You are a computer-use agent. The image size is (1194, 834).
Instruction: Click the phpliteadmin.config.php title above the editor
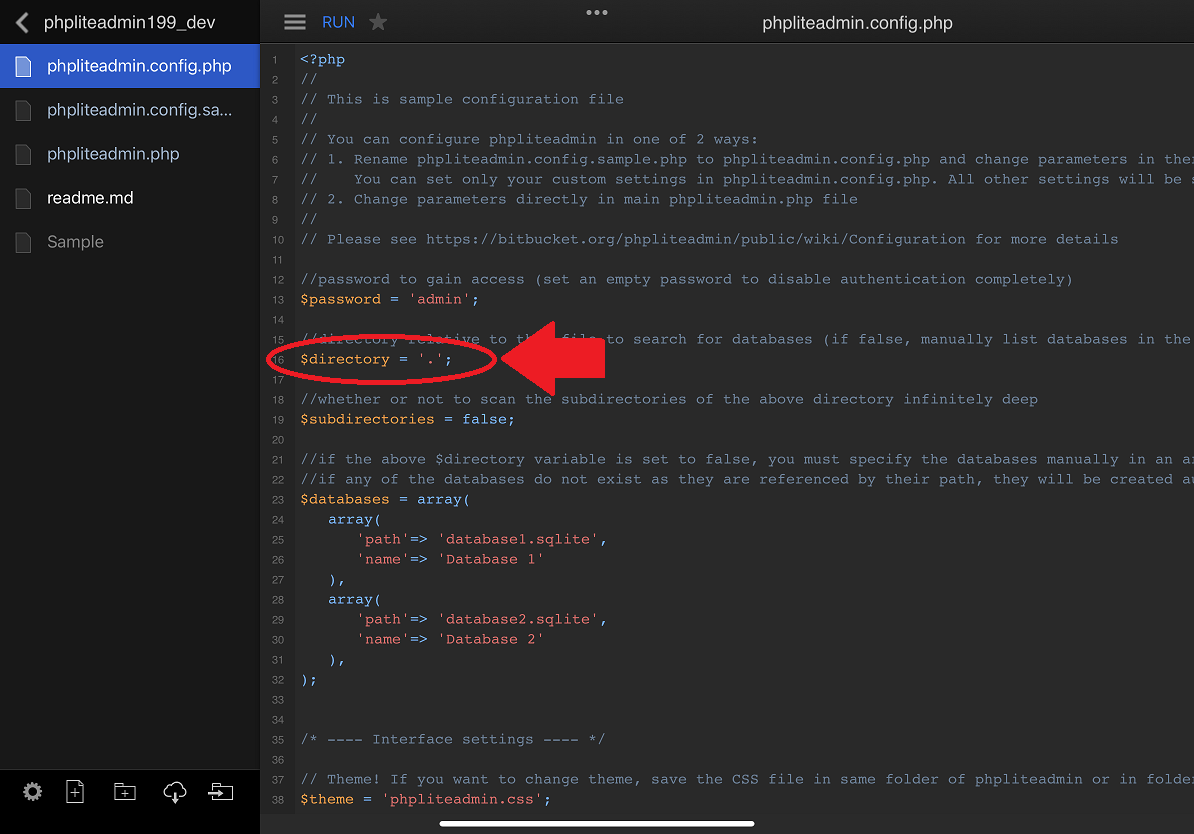tap(857, 23)
